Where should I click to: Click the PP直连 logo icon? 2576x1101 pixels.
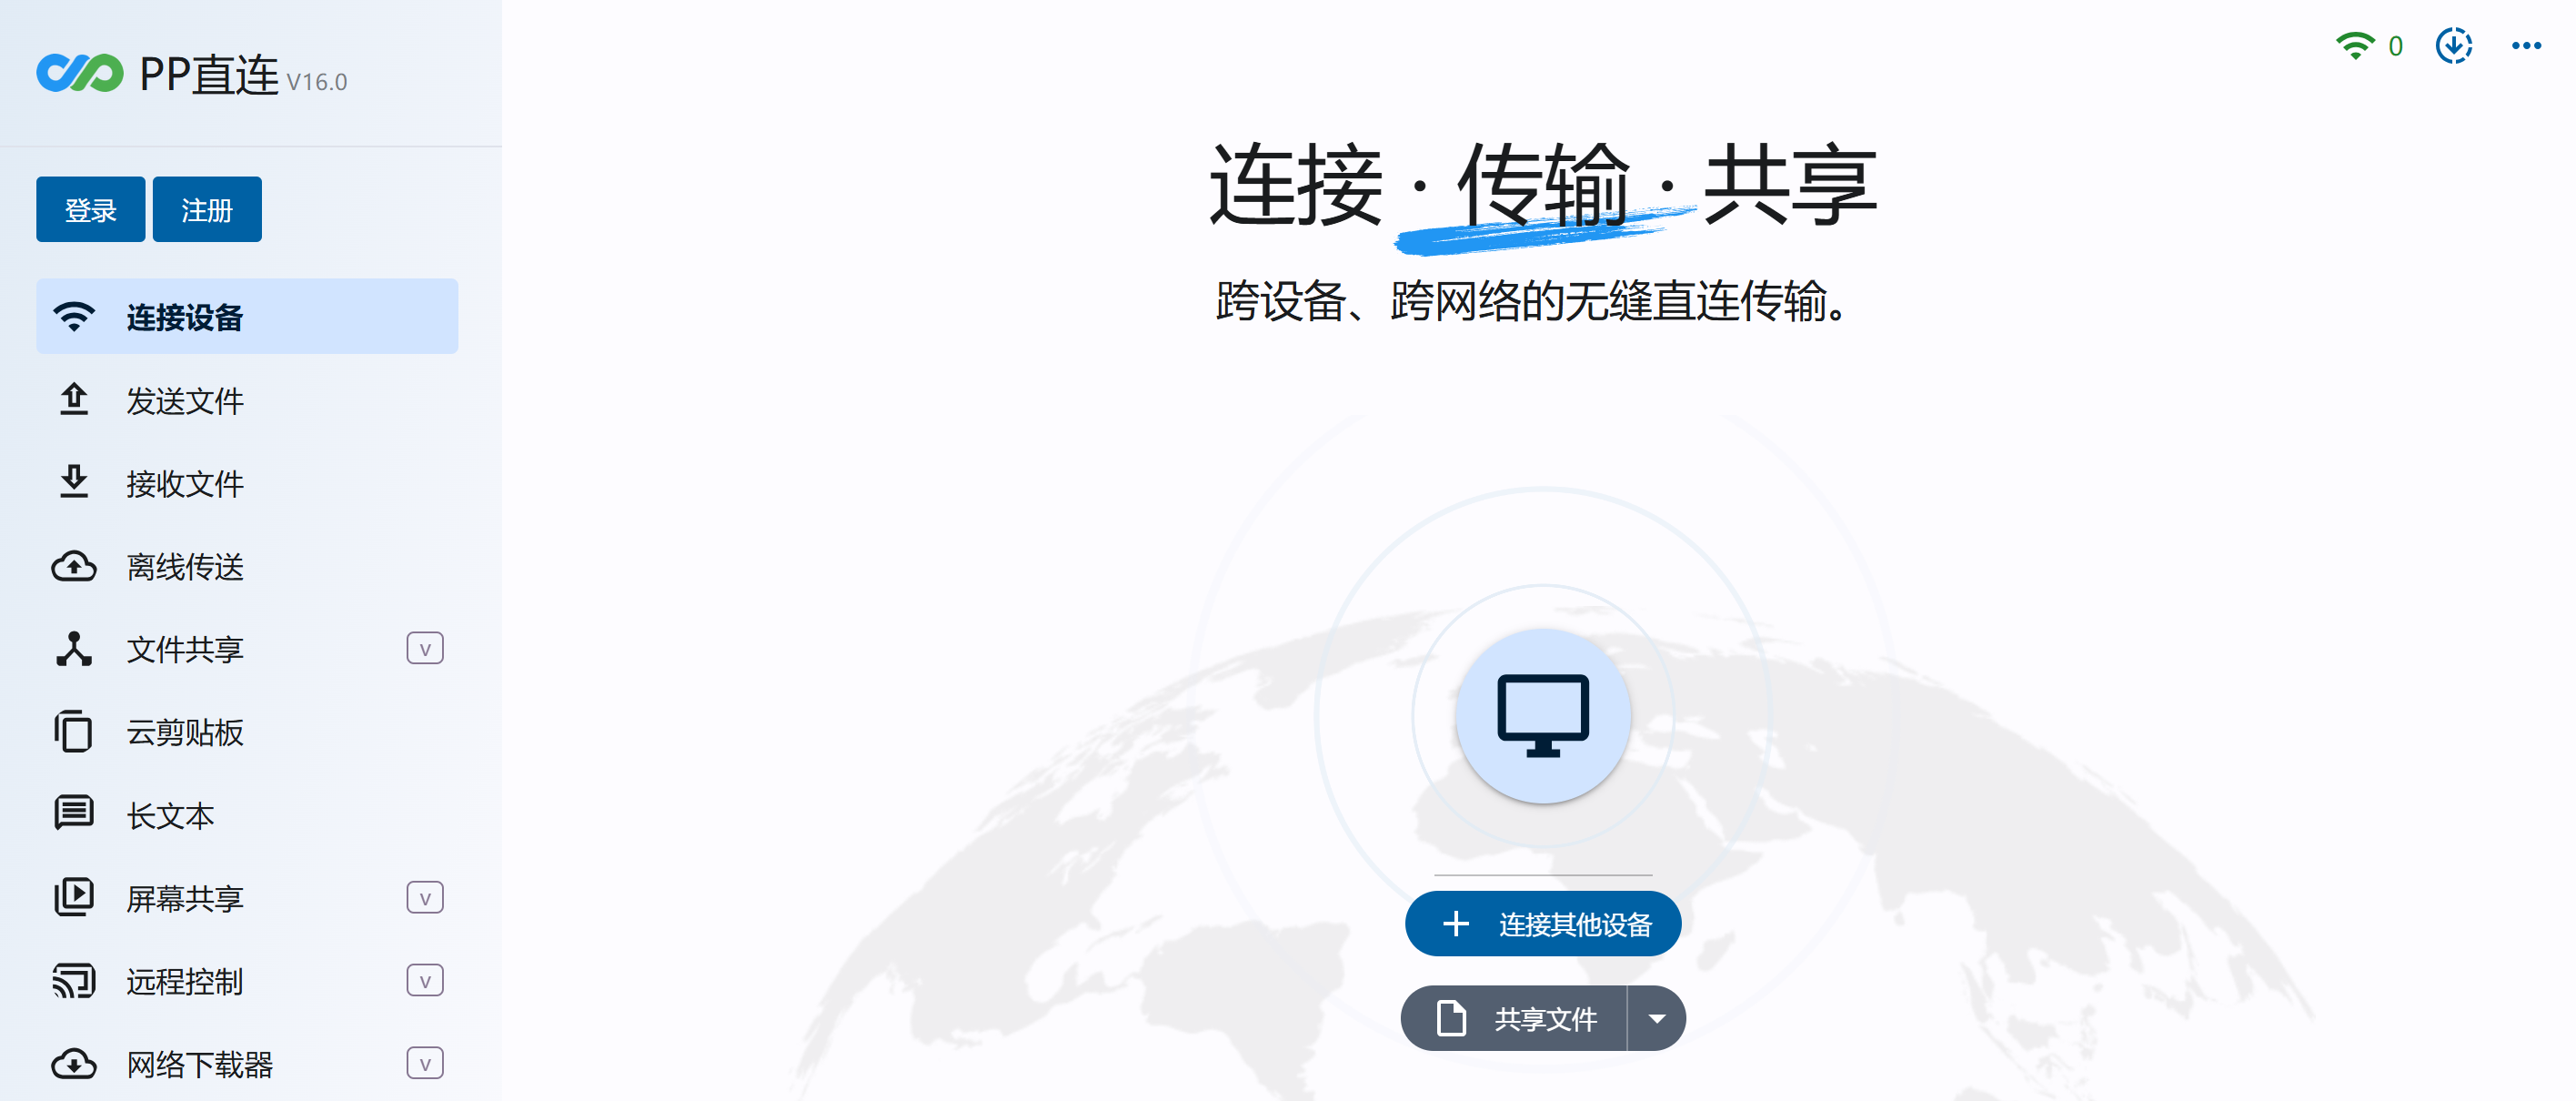click(x=80, y=73)
